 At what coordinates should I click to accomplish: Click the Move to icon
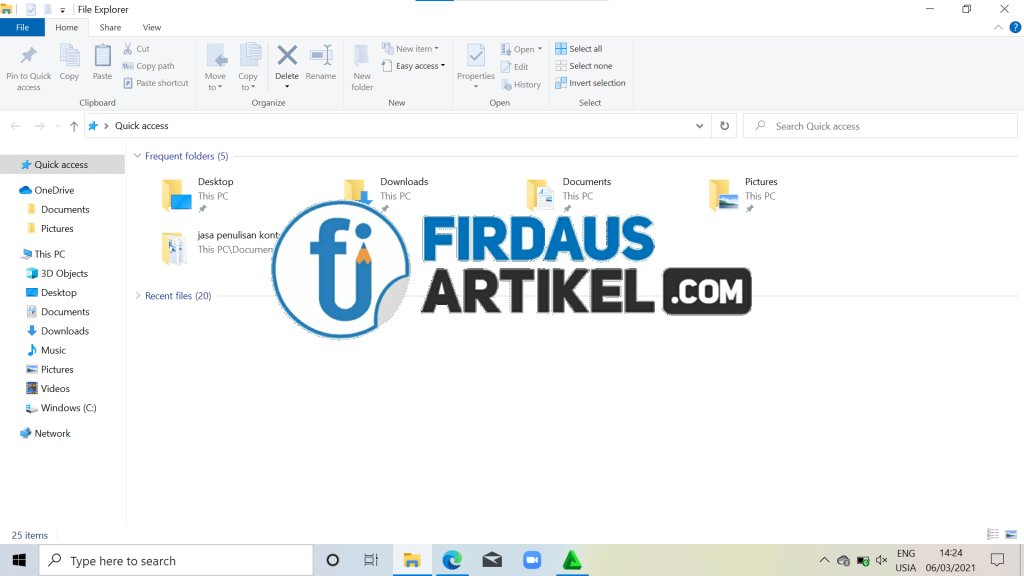click(x=216, y=56)
